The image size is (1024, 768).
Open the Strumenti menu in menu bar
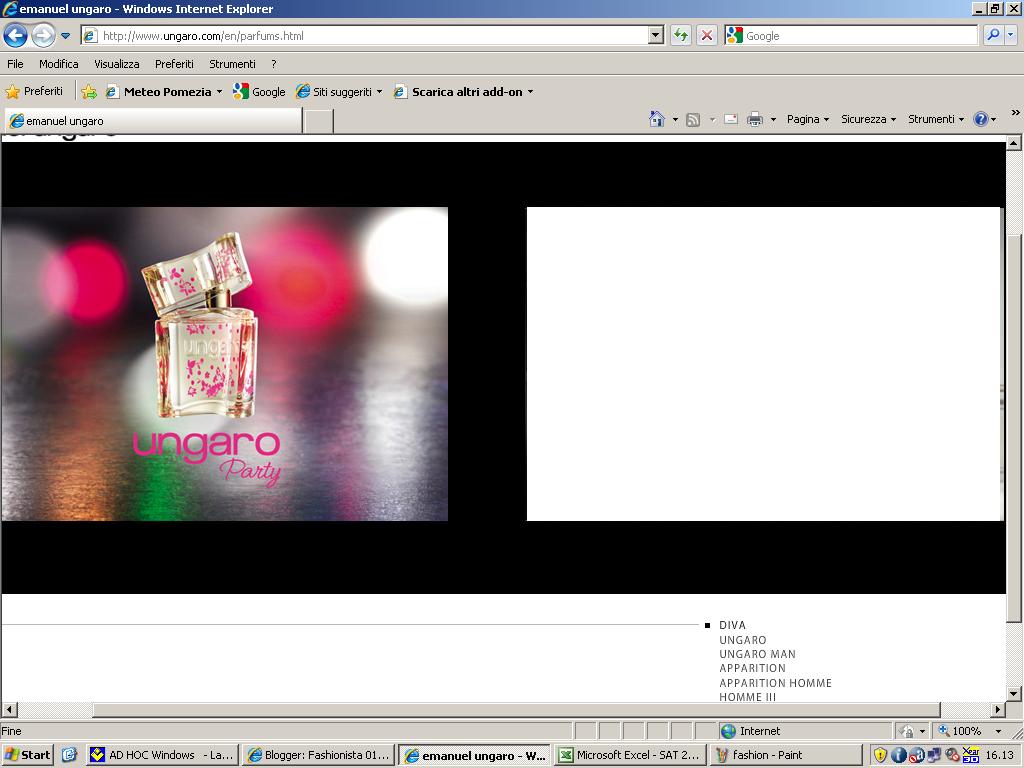tap(232, 64)
